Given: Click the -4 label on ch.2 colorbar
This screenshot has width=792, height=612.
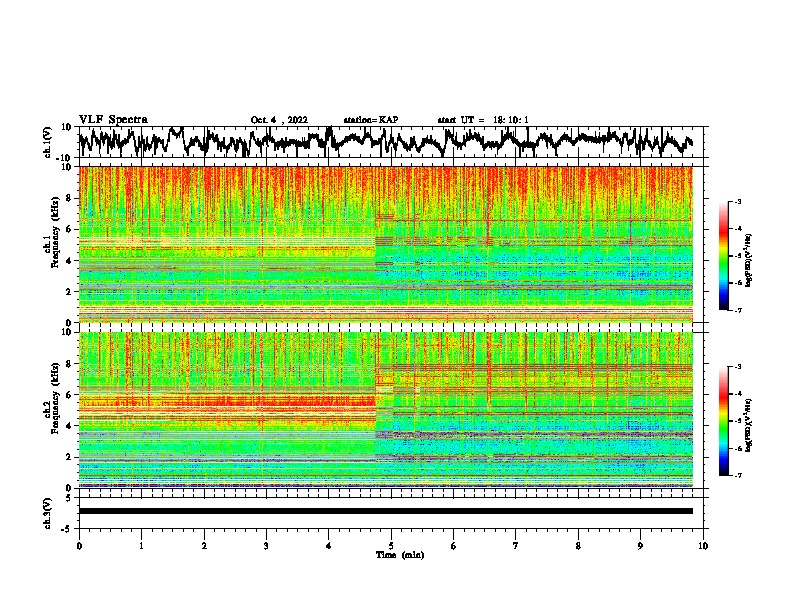Looking at the screenshot, I should [738, 394].
